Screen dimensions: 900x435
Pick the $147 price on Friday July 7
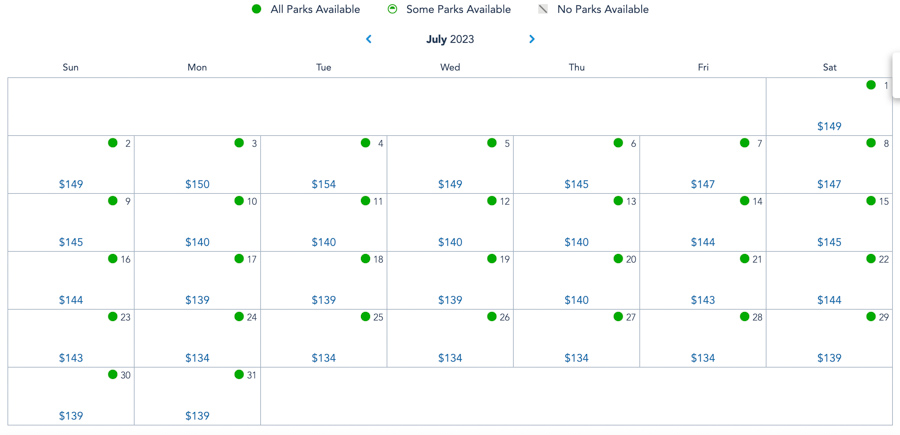click(703, 184)
